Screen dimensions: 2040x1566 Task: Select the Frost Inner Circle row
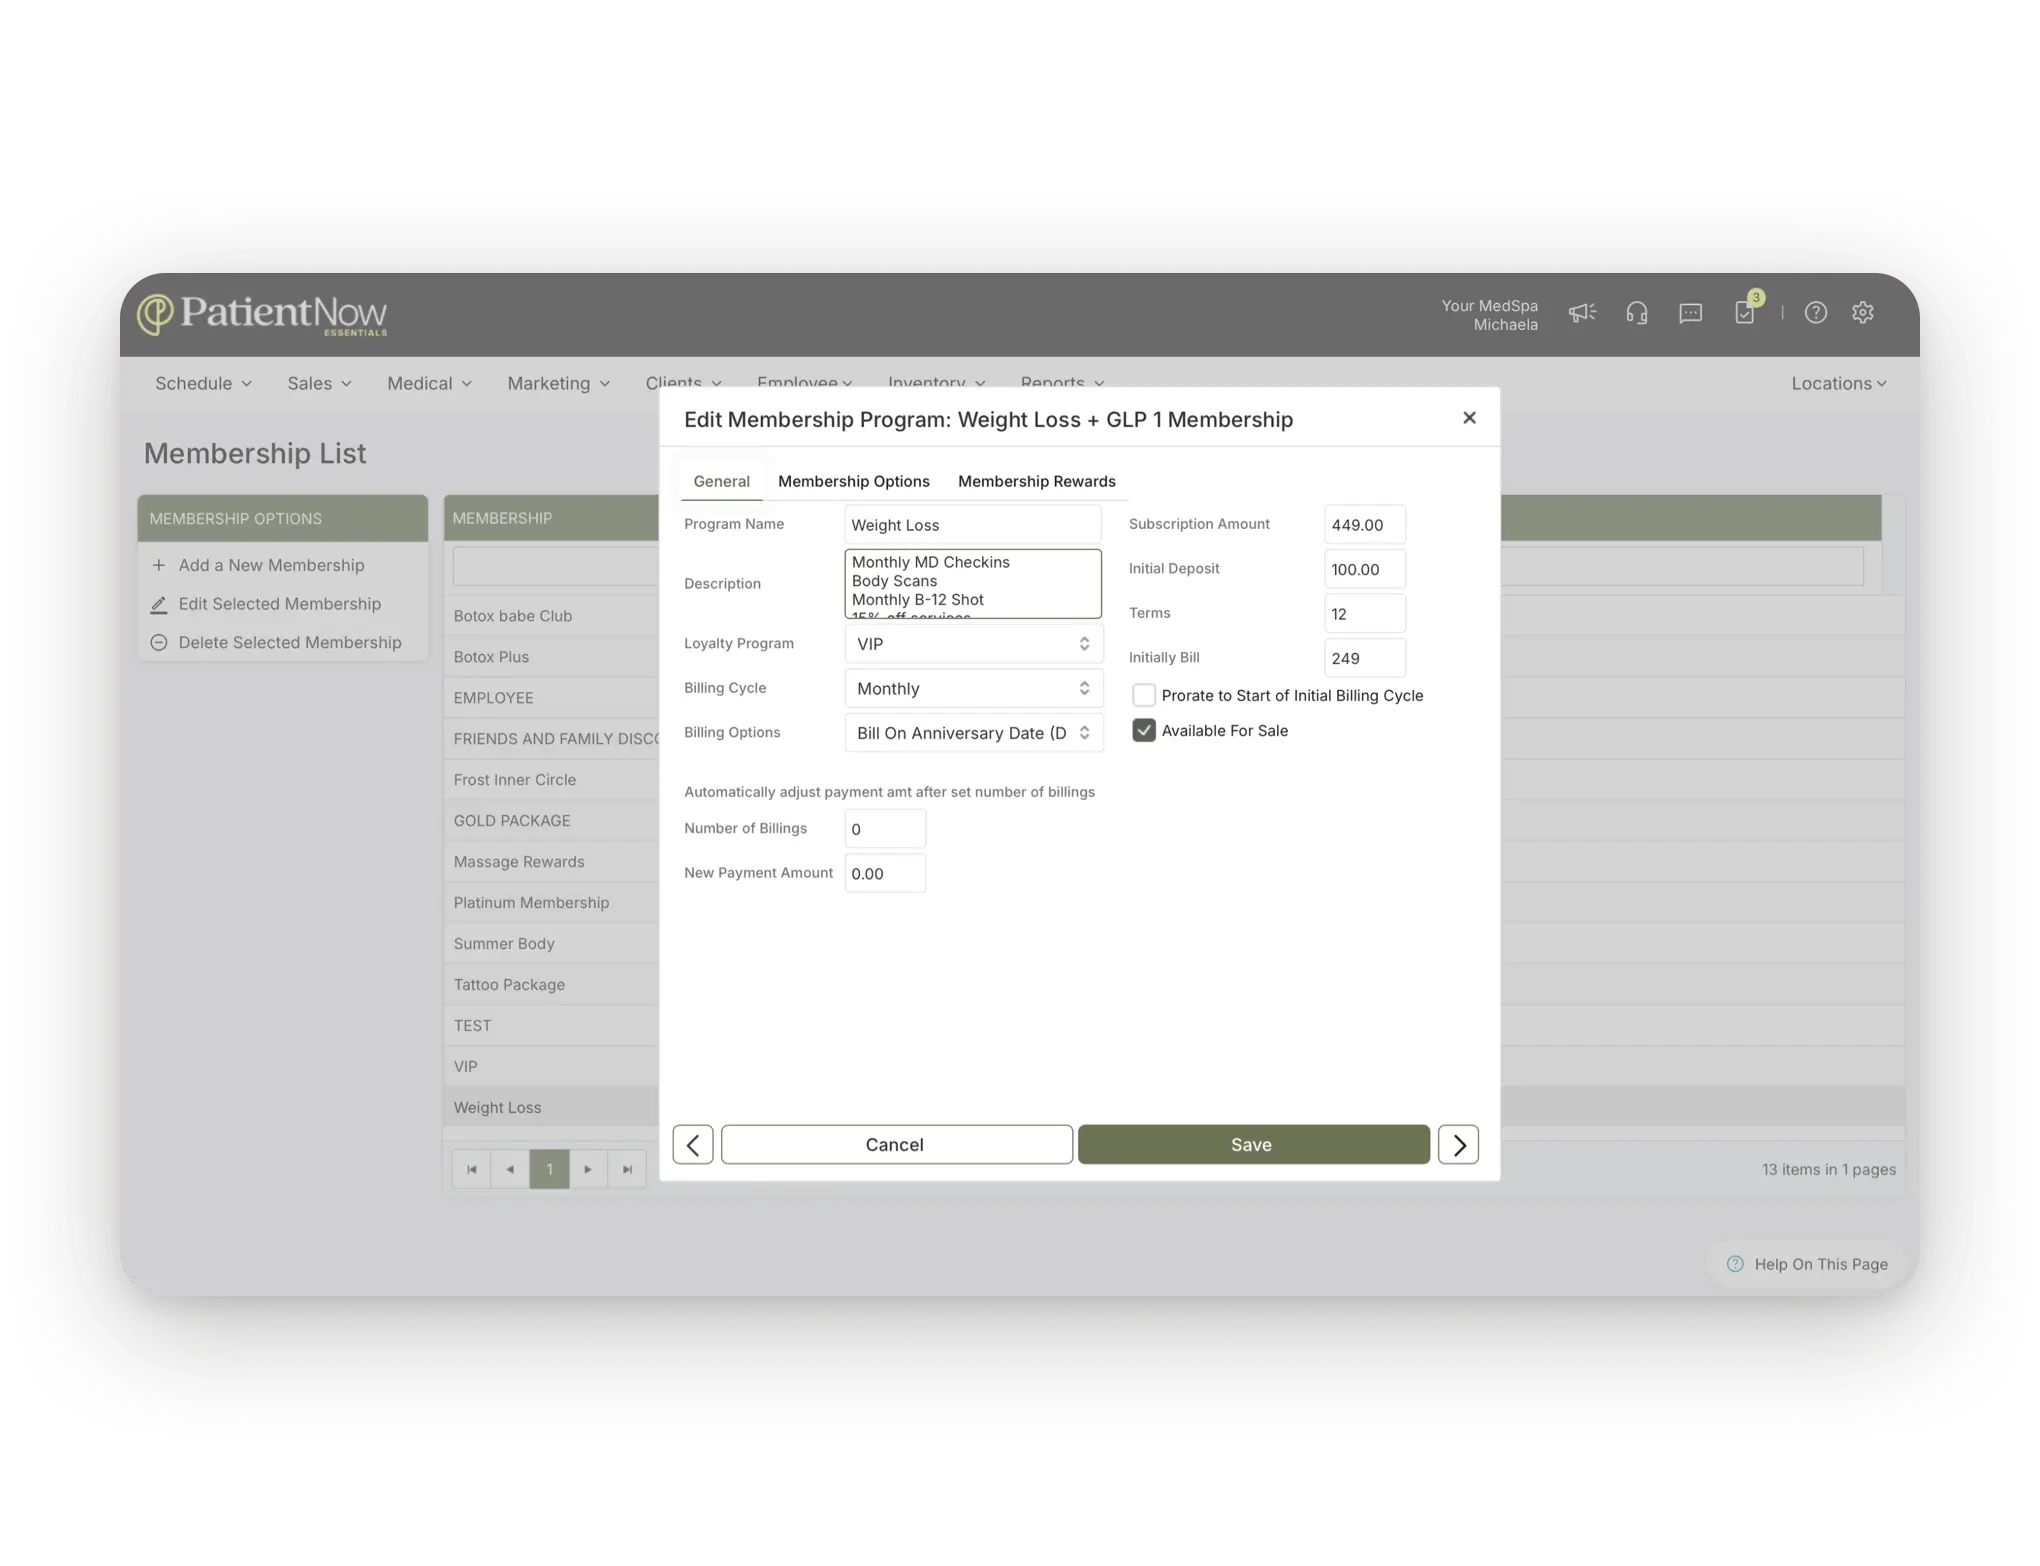(551, 780)
